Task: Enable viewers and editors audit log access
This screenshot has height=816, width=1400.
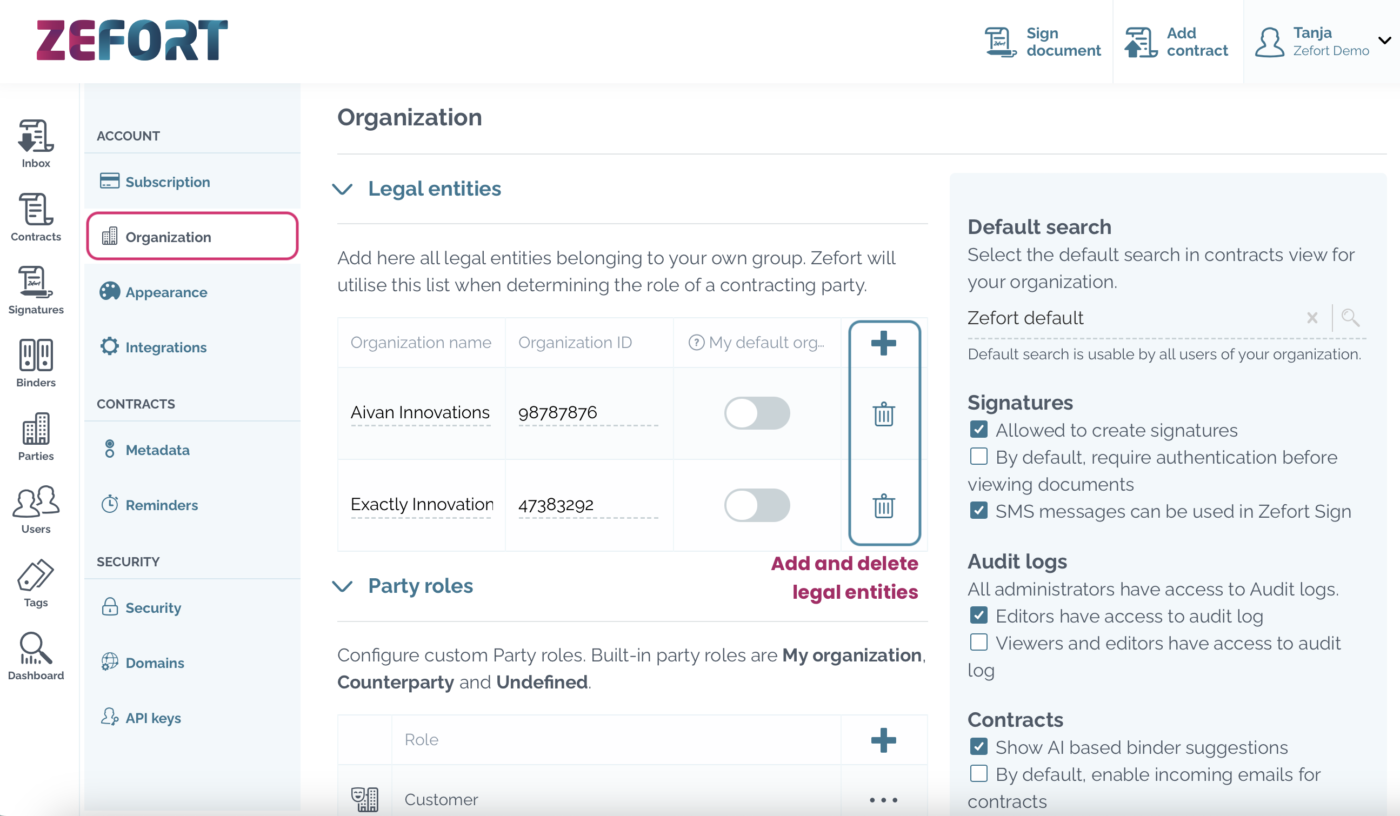Action: [978, 643]
